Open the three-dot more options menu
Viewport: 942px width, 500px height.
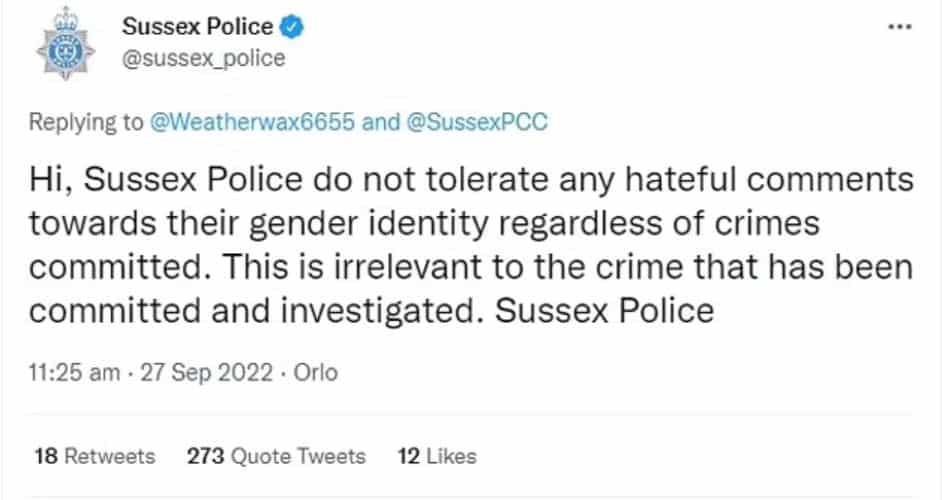pos(899,27)
